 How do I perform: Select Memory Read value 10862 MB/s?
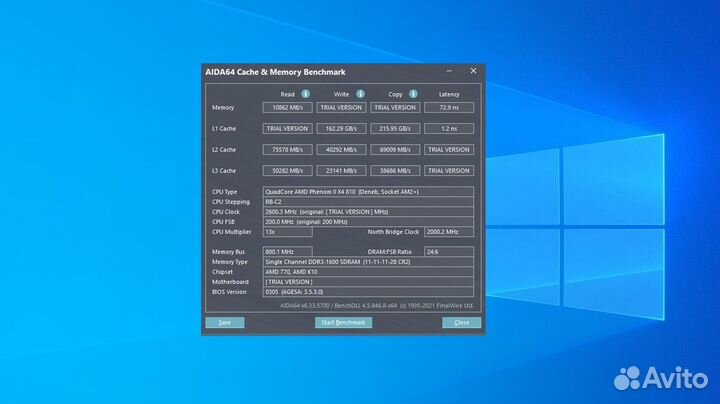[287, 107]
